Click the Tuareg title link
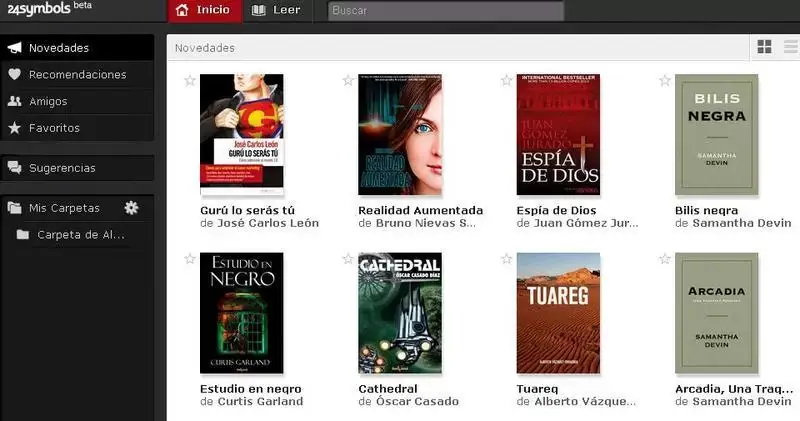The image size is (800, 421). coord(537,389)
